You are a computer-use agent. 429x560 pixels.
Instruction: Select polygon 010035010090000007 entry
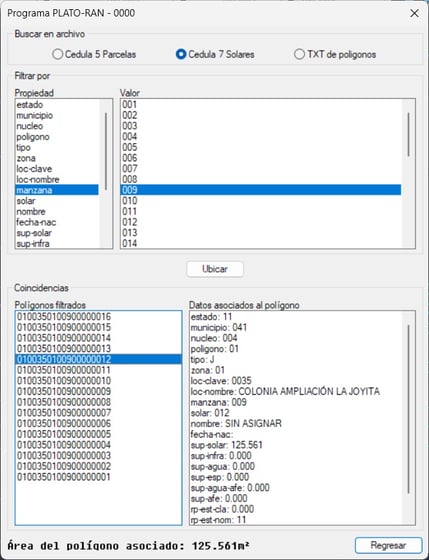pos(99,413)
